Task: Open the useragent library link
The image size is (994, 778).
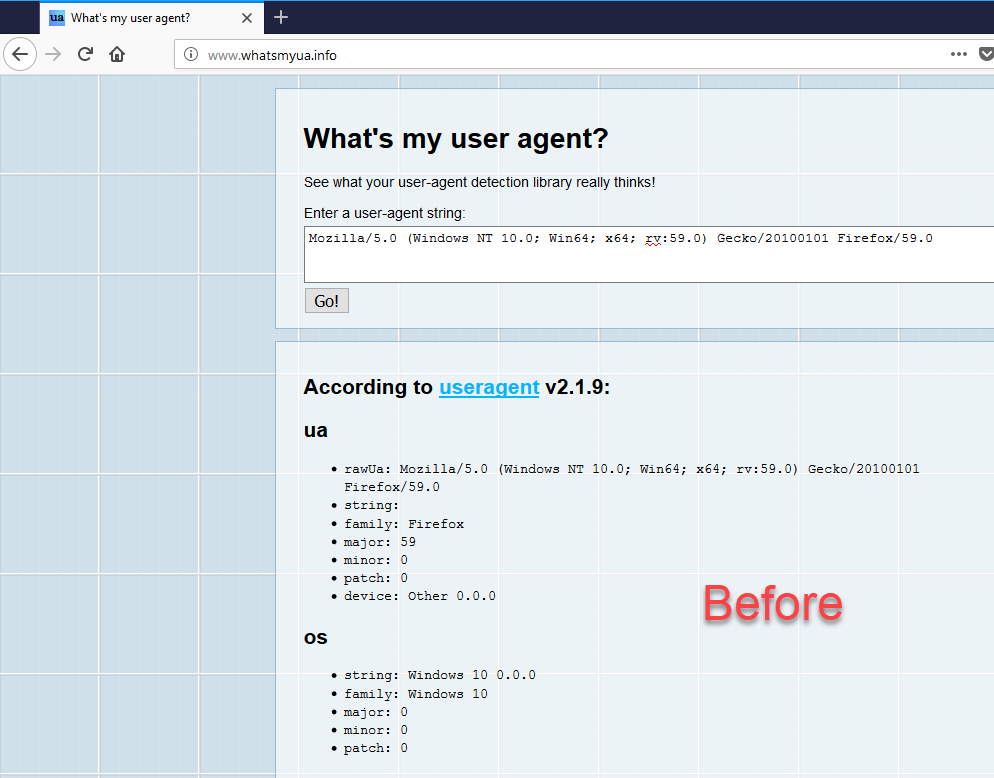Action: coord(489,387)
